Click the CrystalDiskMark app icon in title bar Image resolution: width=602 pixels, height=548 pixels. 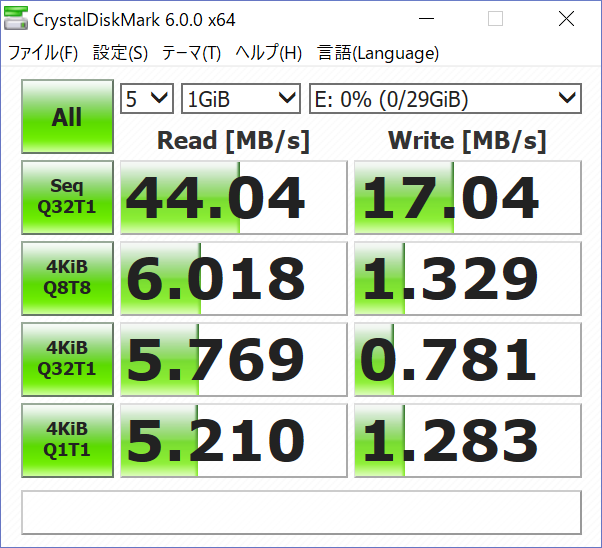click(x=17, y=20)
